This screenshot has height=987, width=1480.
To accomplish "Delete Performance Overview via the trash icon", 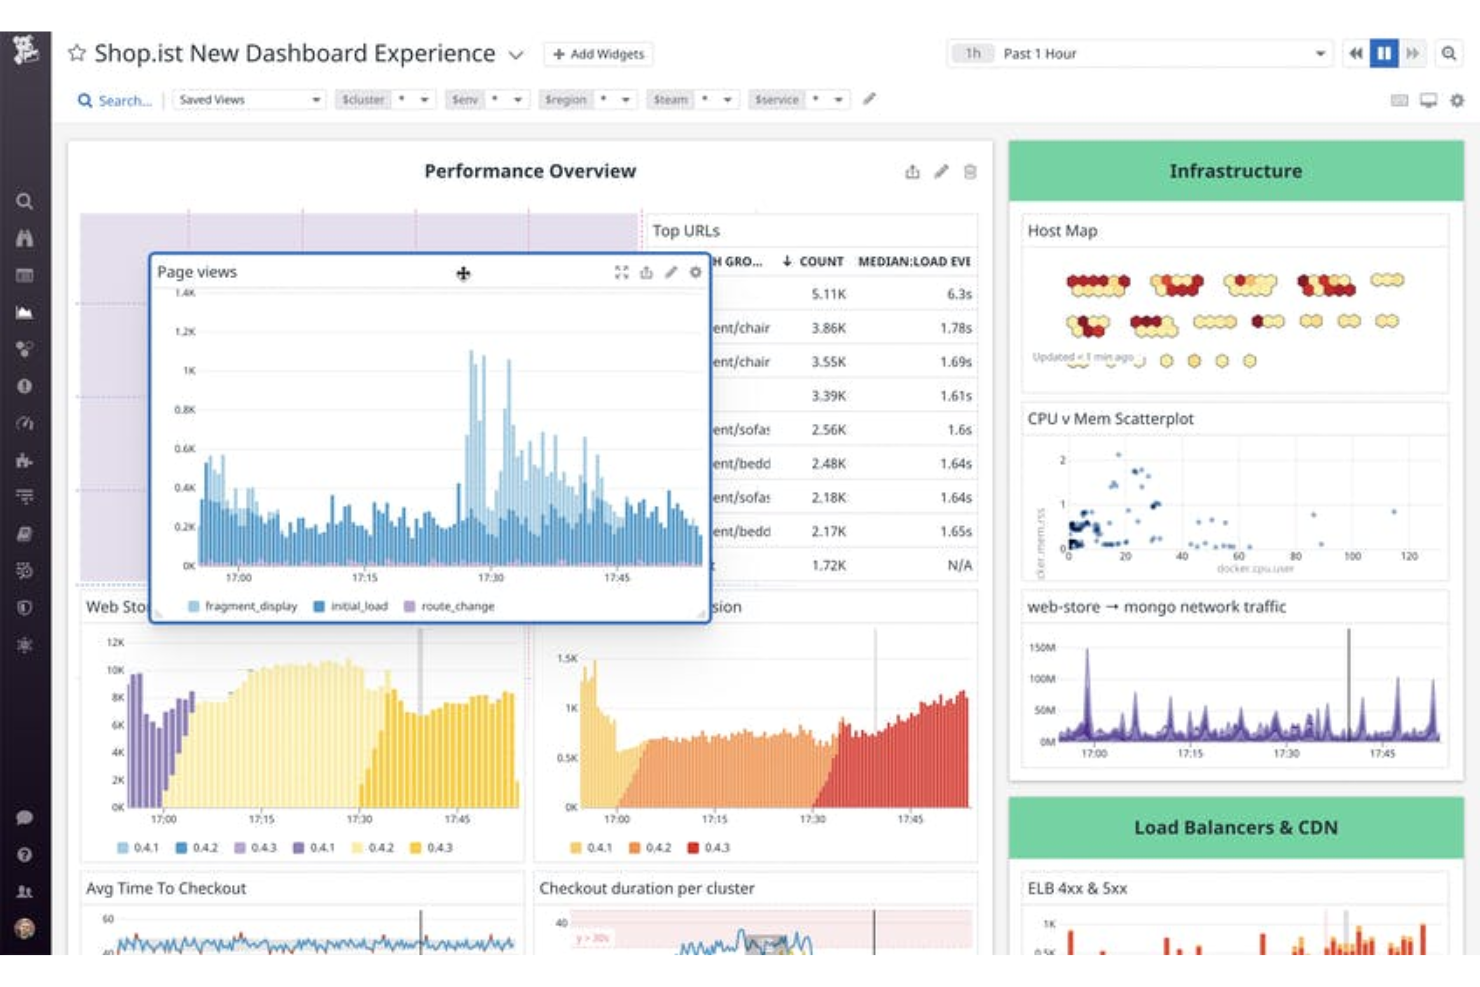I will [x=968, y=171].
